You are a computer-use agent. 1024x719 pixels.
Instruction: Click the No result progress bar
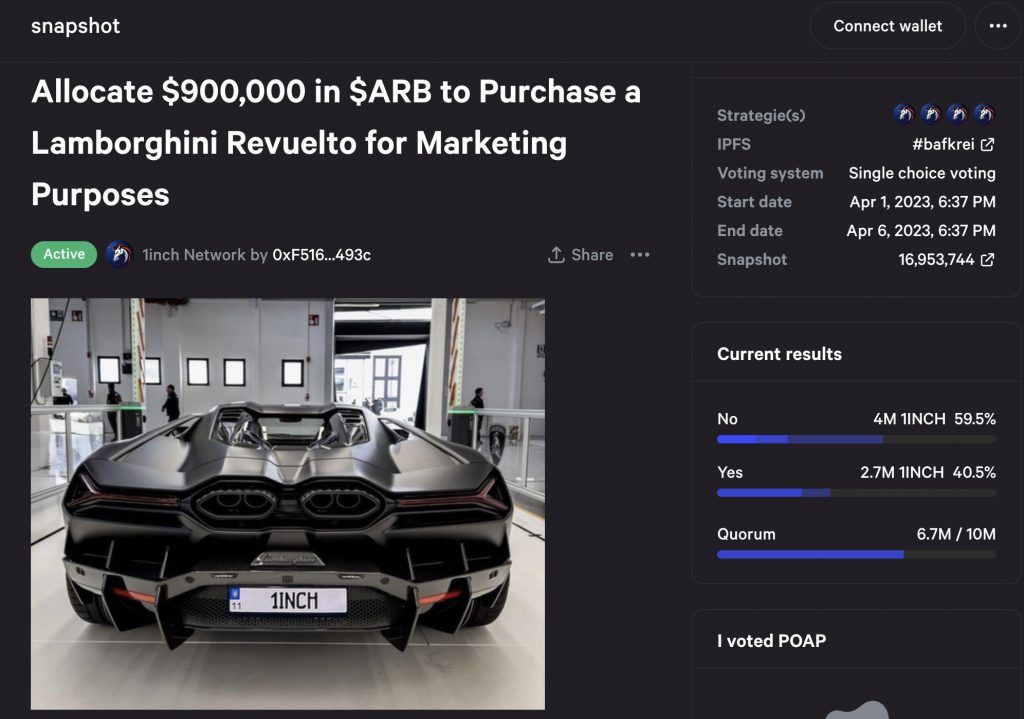856,439
